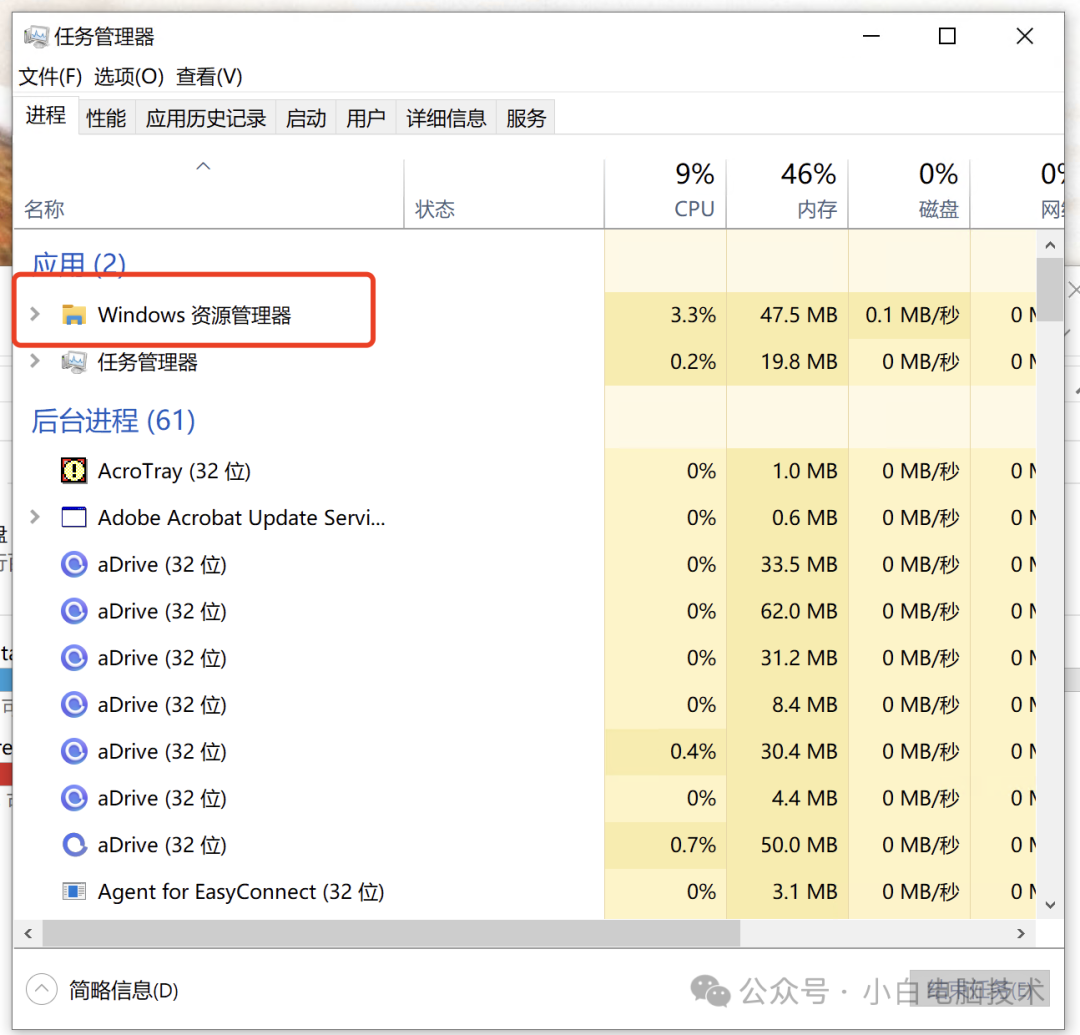Sort by the 状态 column header
This screenshot has width=1080, height=1035.
pyautogui.click(x=503, y=194)
